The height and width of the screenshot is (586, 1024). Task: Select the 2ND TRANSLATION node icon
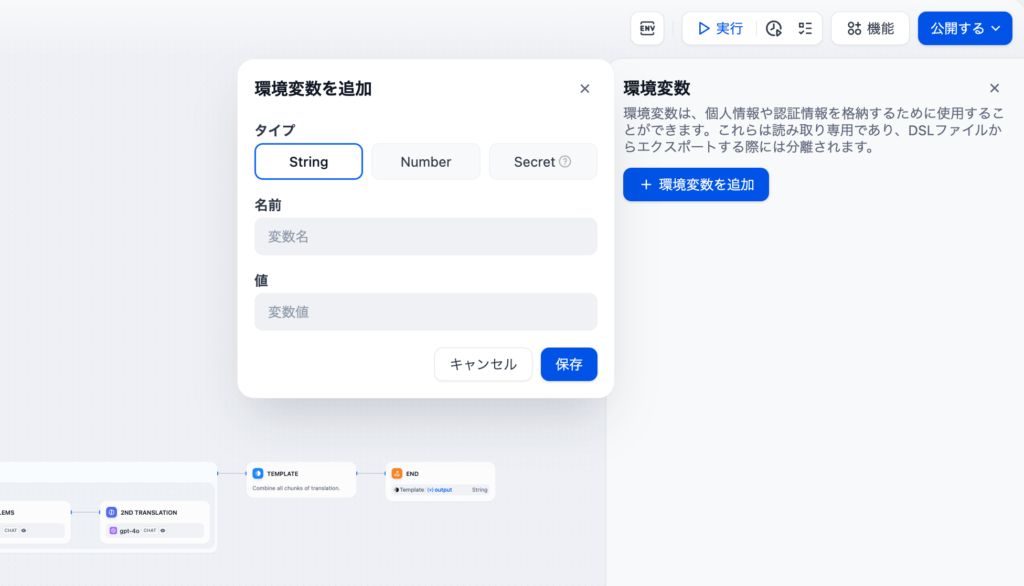coord(112,512)
